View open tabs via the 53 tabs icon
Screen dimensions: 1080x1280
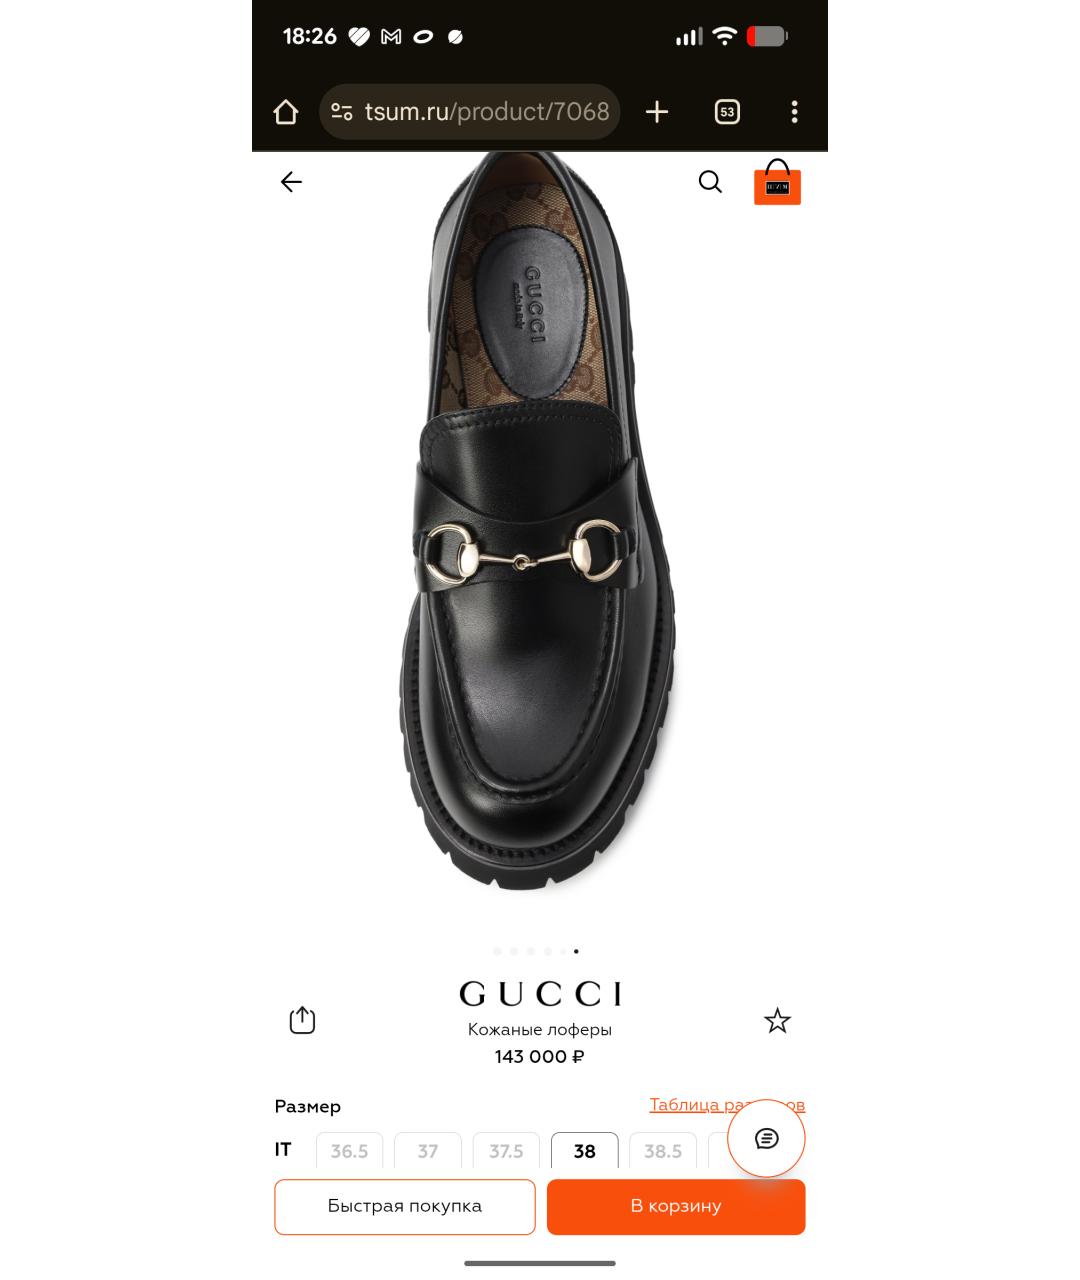pos(727,112)
